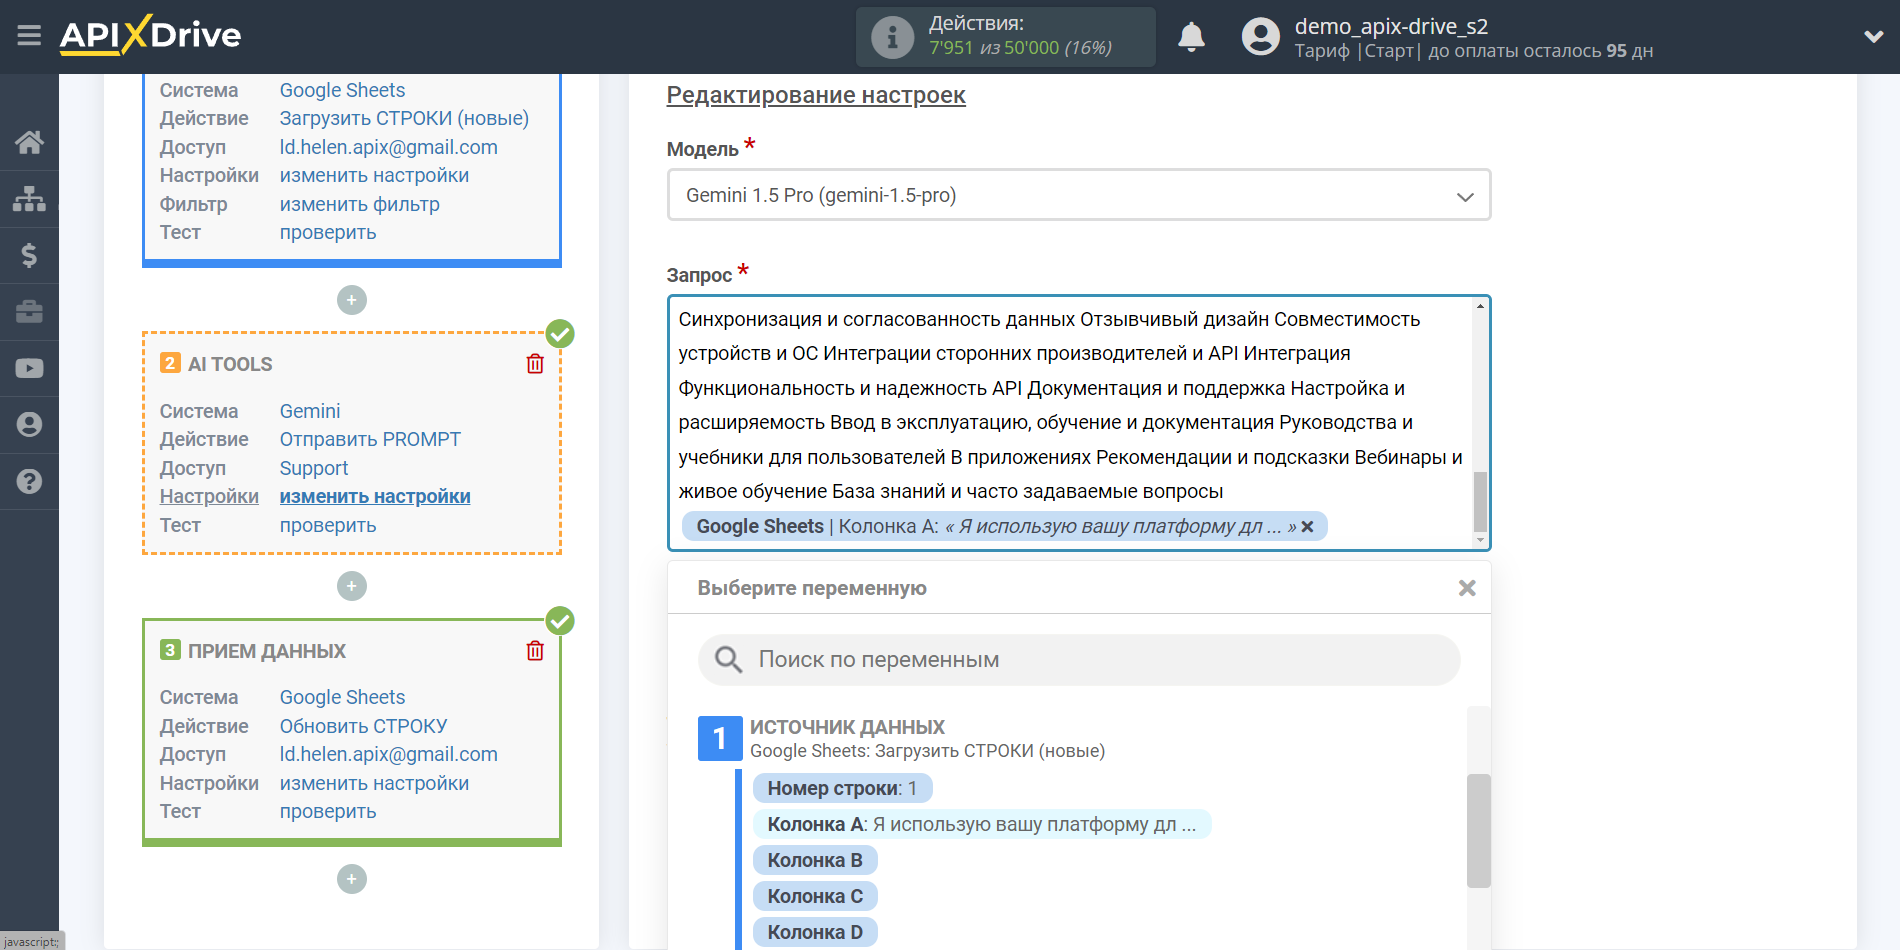Add step after AI TOOLS block
Viewport: 1900px width, 950px height.
point(352,586)
